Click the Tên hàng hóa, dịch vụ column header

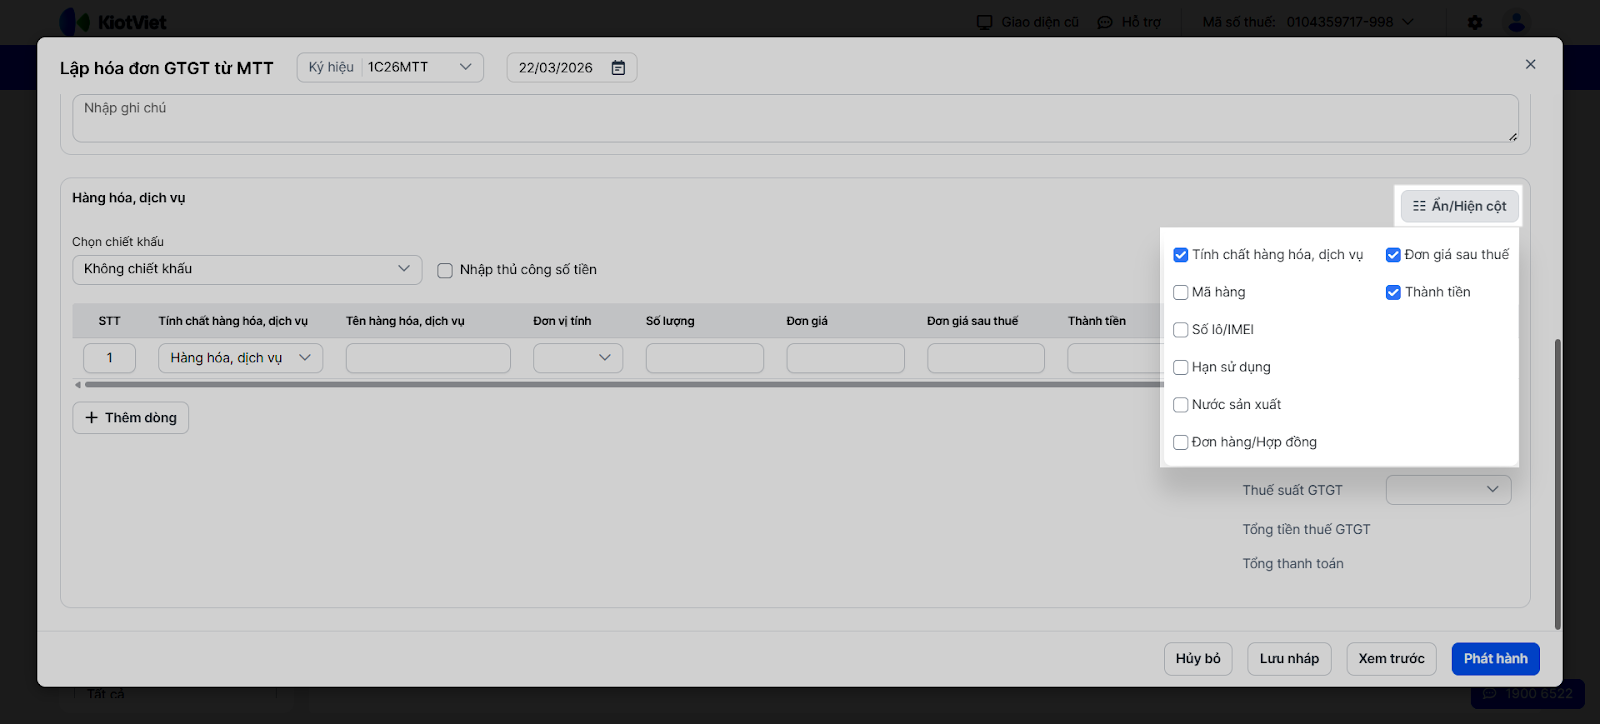[x=405, y=321]
